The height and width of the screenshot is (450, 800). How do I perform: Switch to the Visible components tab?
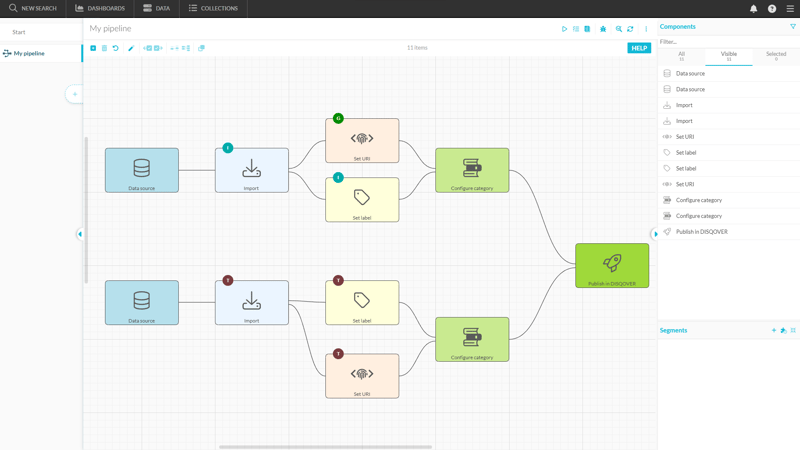729,56
